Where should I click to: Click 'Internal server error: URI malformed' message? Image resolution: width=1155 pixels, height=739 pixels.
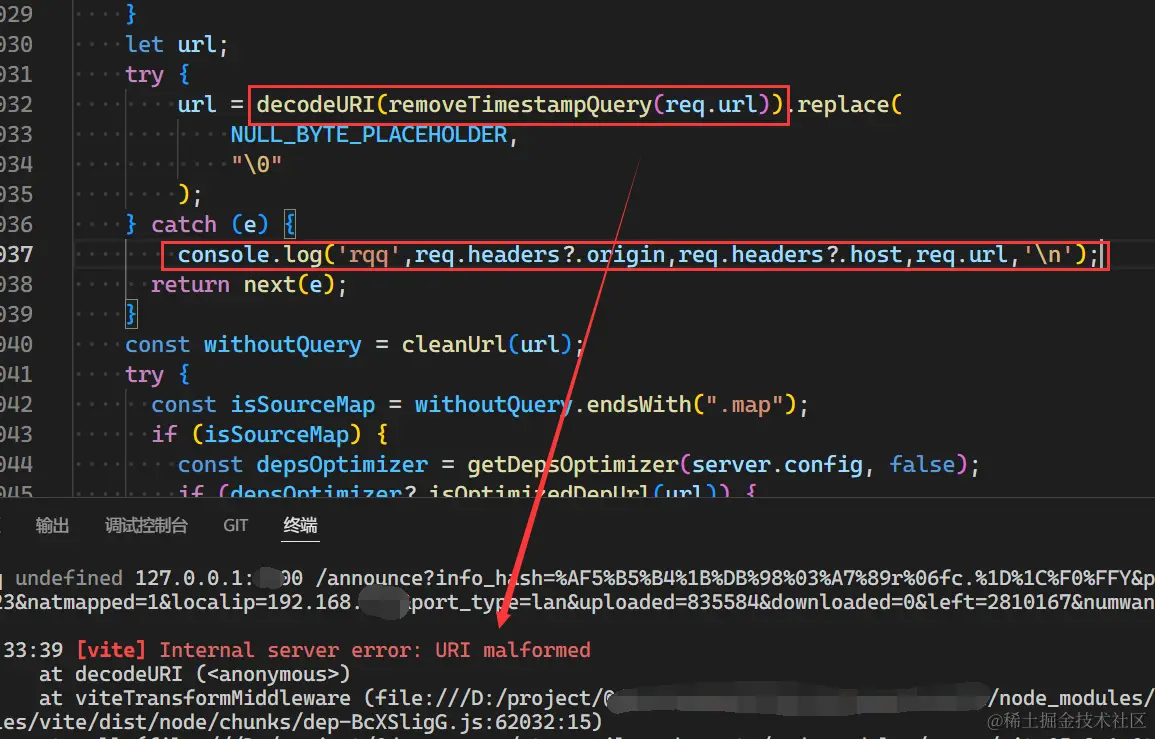[375, 650]
